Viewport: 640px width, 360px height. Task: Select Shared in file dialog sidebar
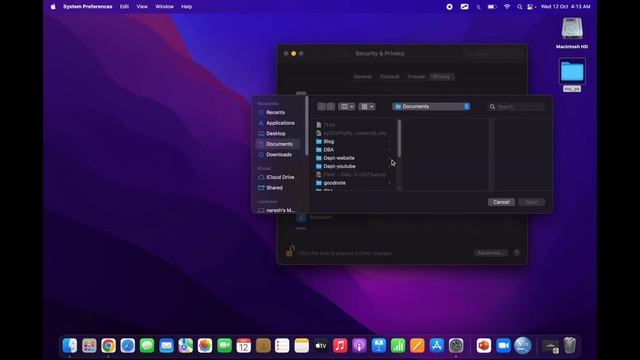coord(278,188)
